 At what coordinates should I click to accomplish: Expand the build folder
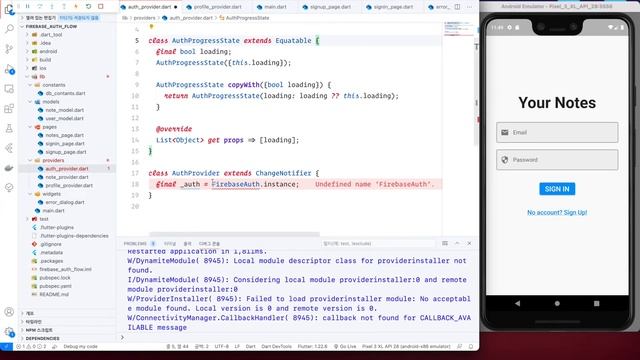[45, 60]
